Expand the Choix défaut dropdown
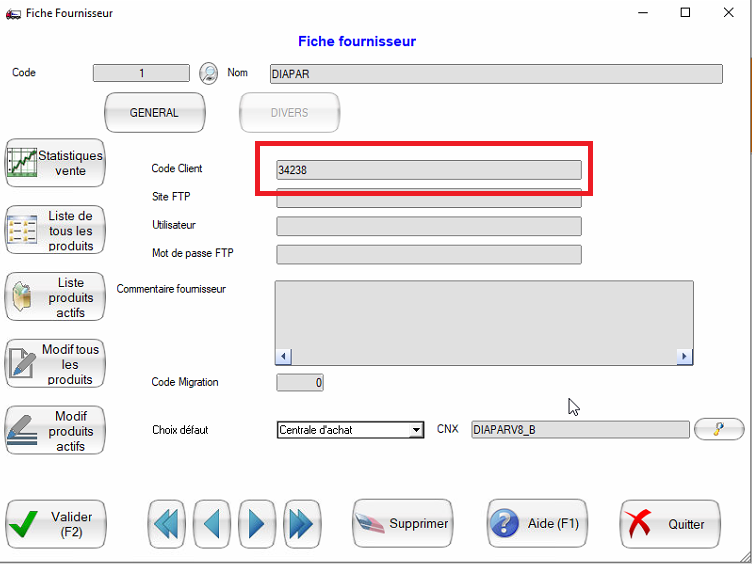The image size is (752, 564). coord(416,430)
